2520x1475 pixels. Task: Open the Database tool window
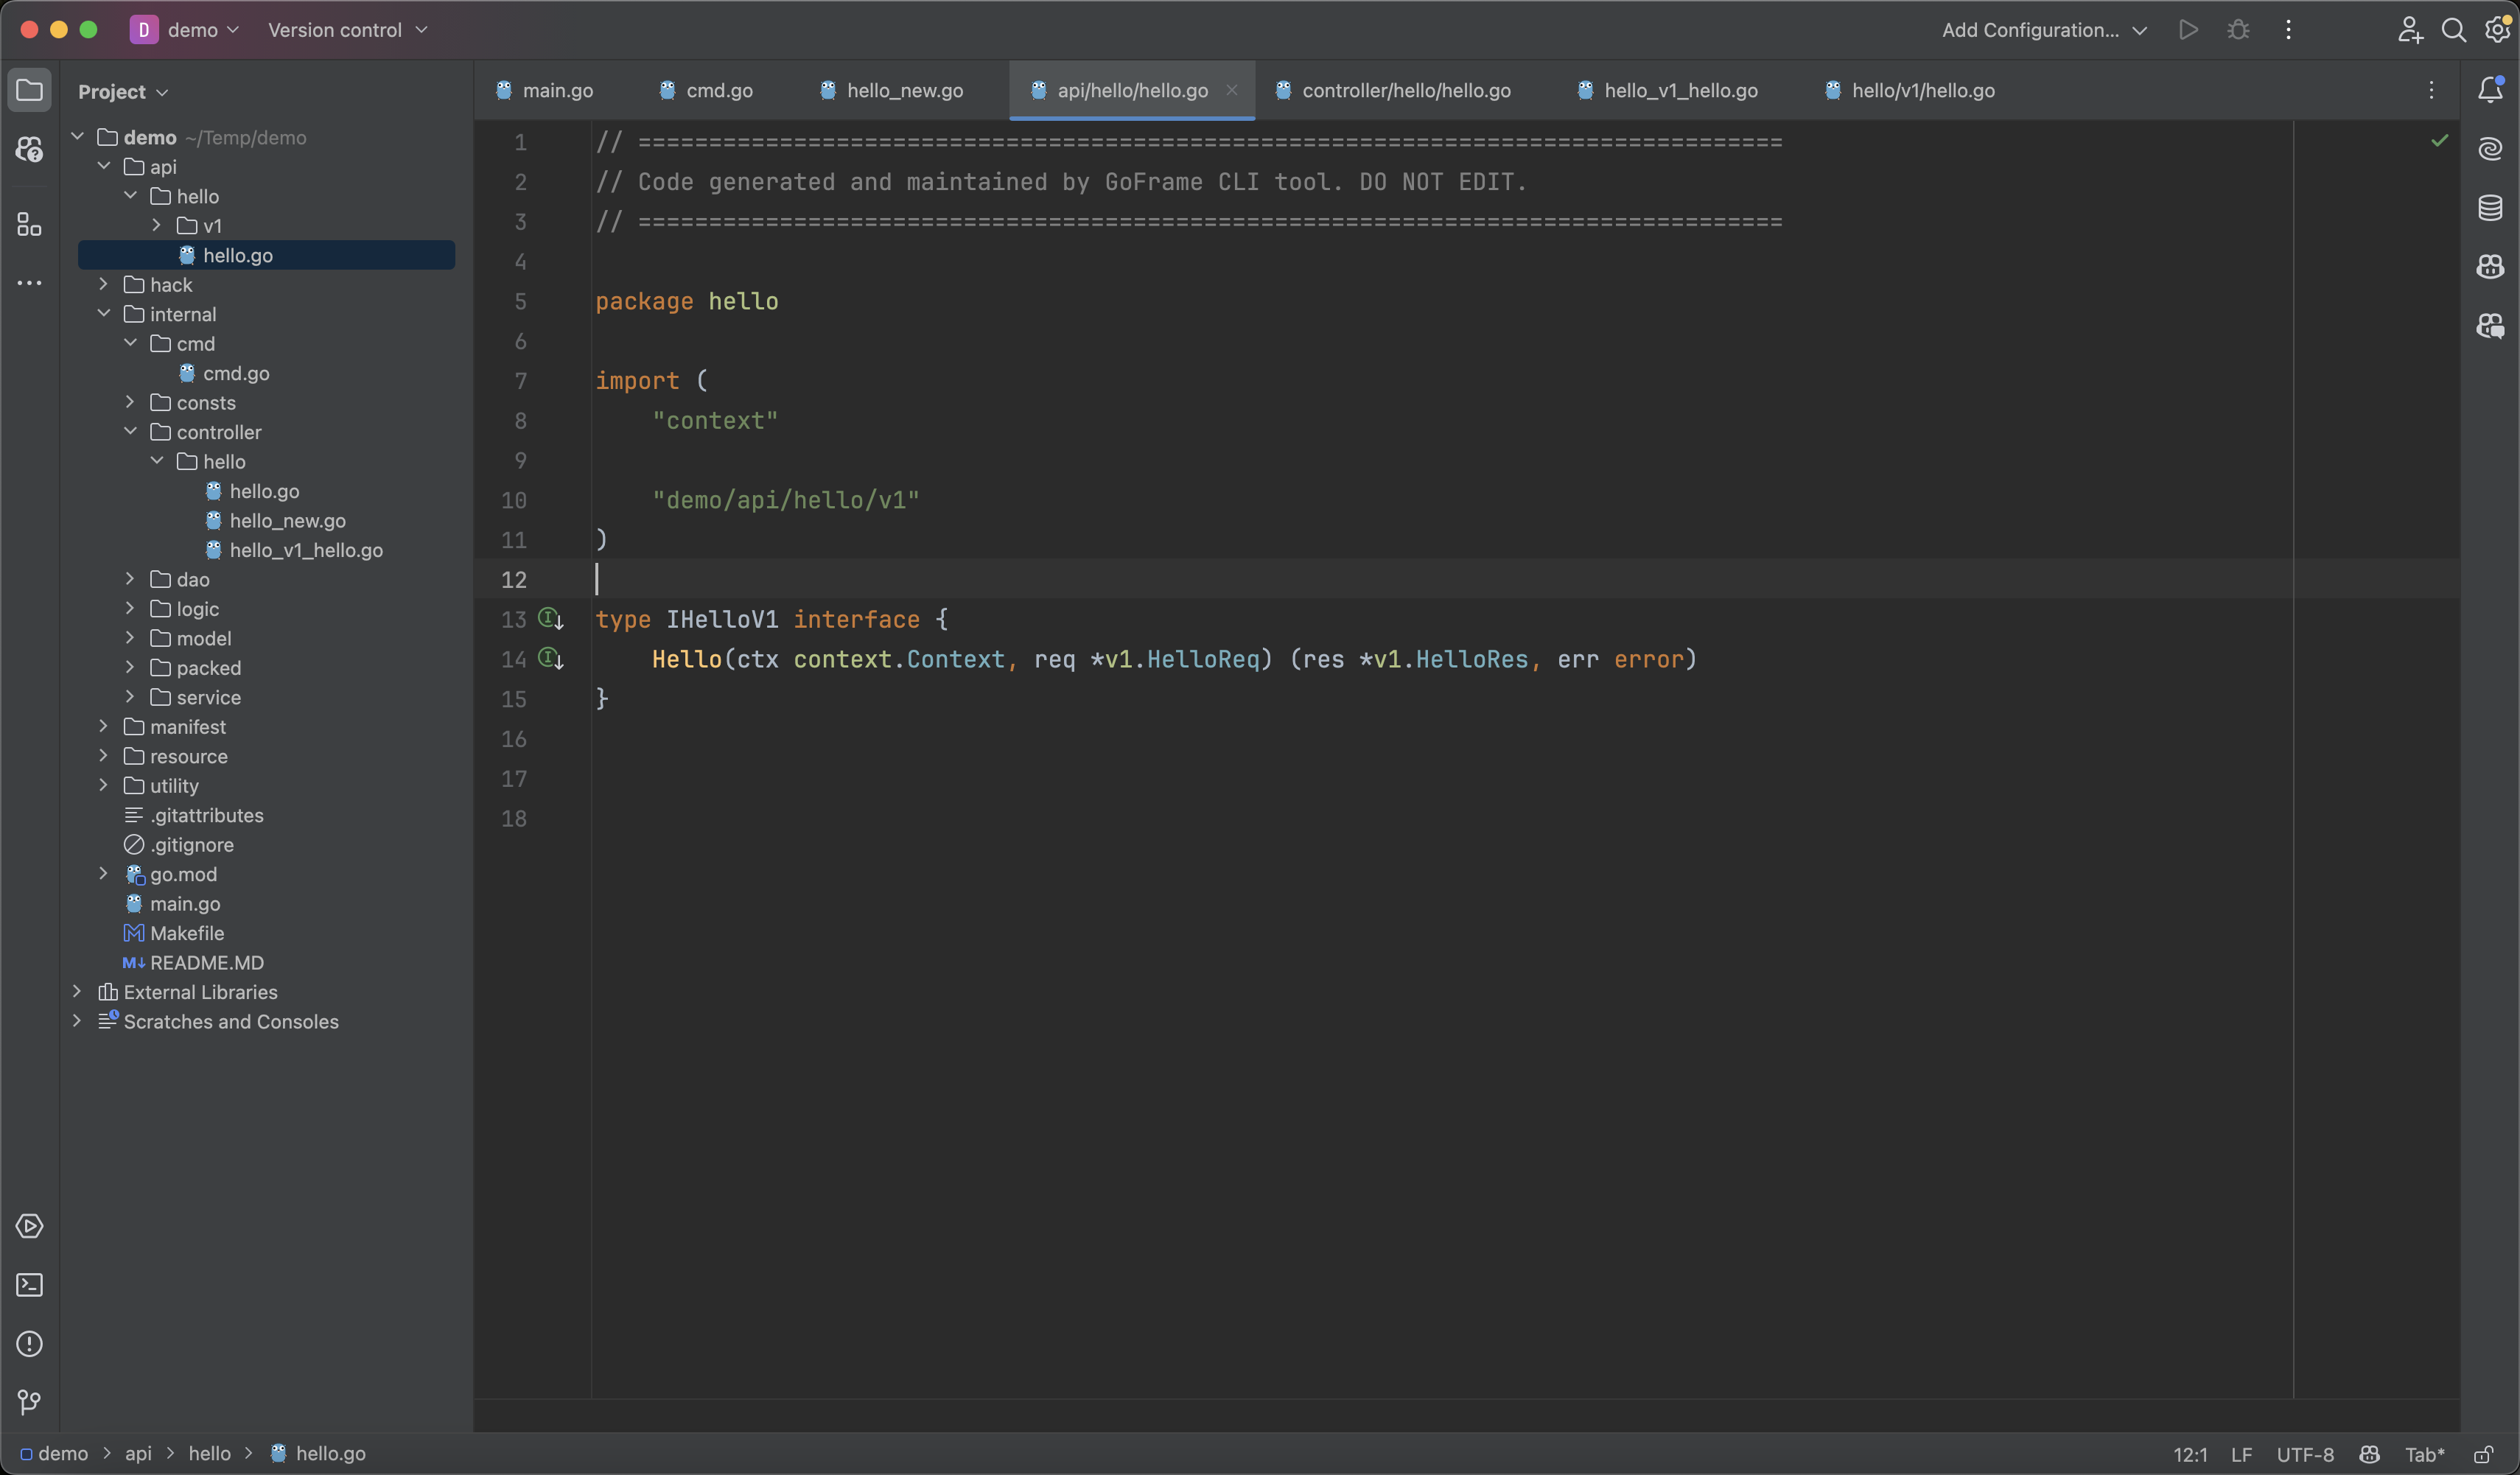pyautogui.click(x=2490, y=208)
